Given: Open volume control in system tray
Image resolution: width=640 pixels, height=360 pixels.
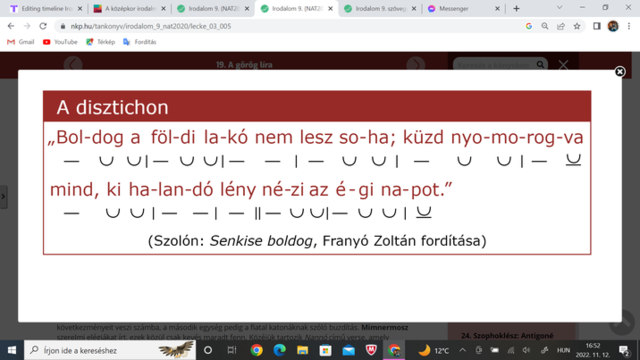Looking at the screenshot, I should pos(527,350).
